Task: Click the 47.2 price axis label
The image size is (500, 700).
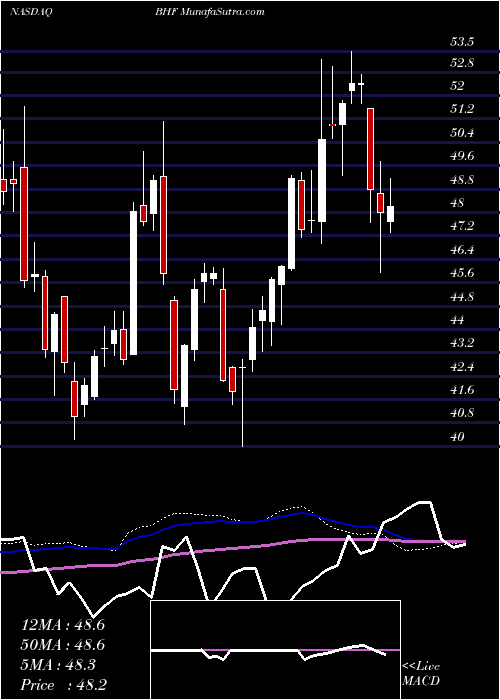Action: pyautogui.click(x=462, y=226)
